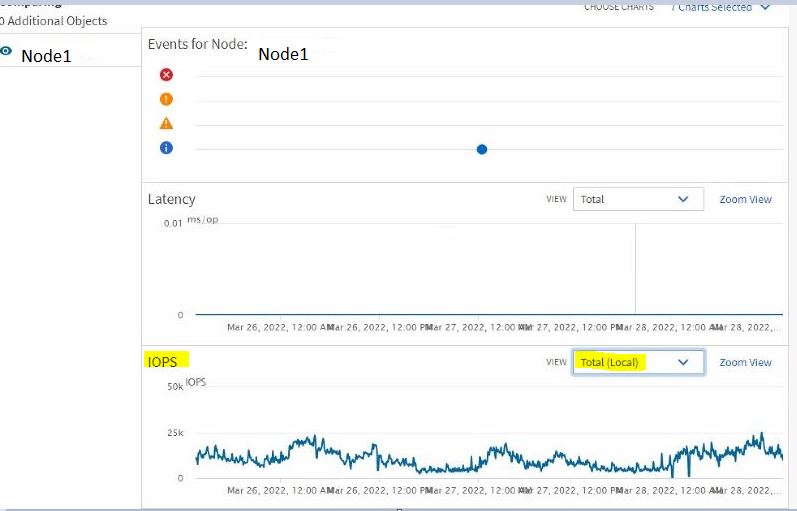Click the highlighted IOPS chart title

tap(162, 361)
